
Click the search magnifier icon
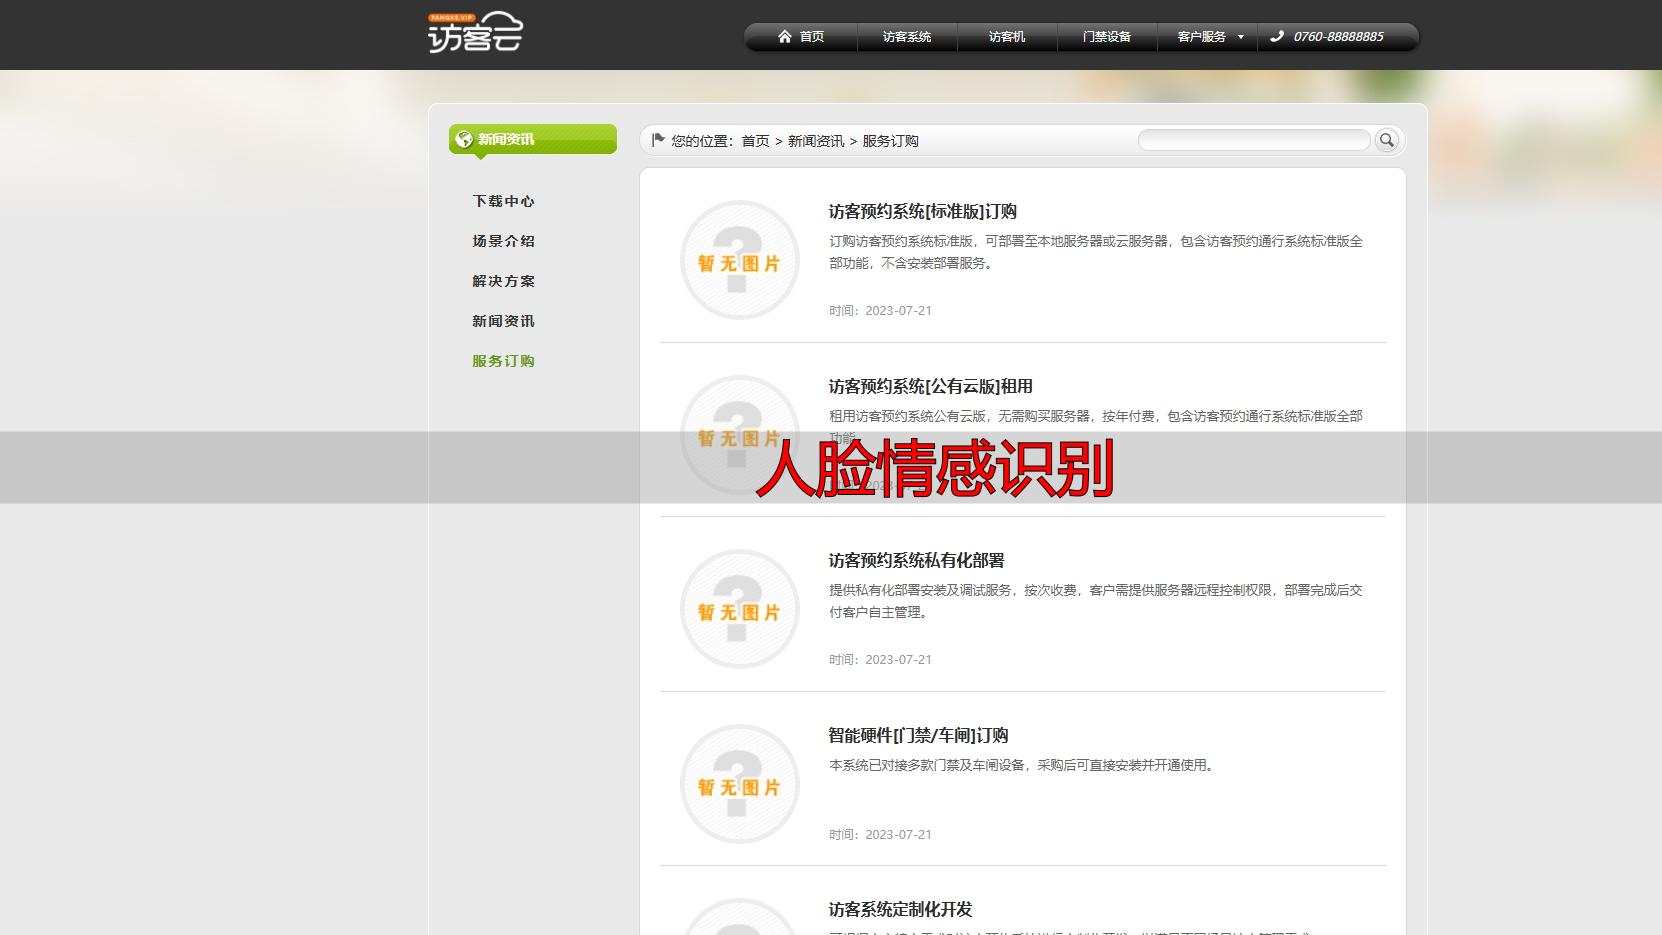[x=1387, y=140]
